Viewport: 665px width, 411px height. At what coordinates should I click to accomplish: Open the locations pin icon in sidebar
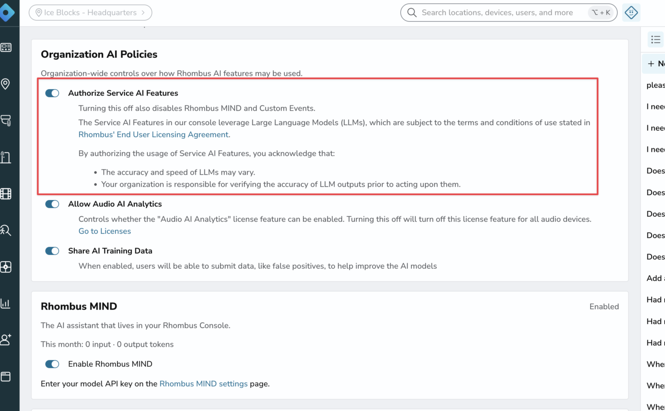(6, 84)
